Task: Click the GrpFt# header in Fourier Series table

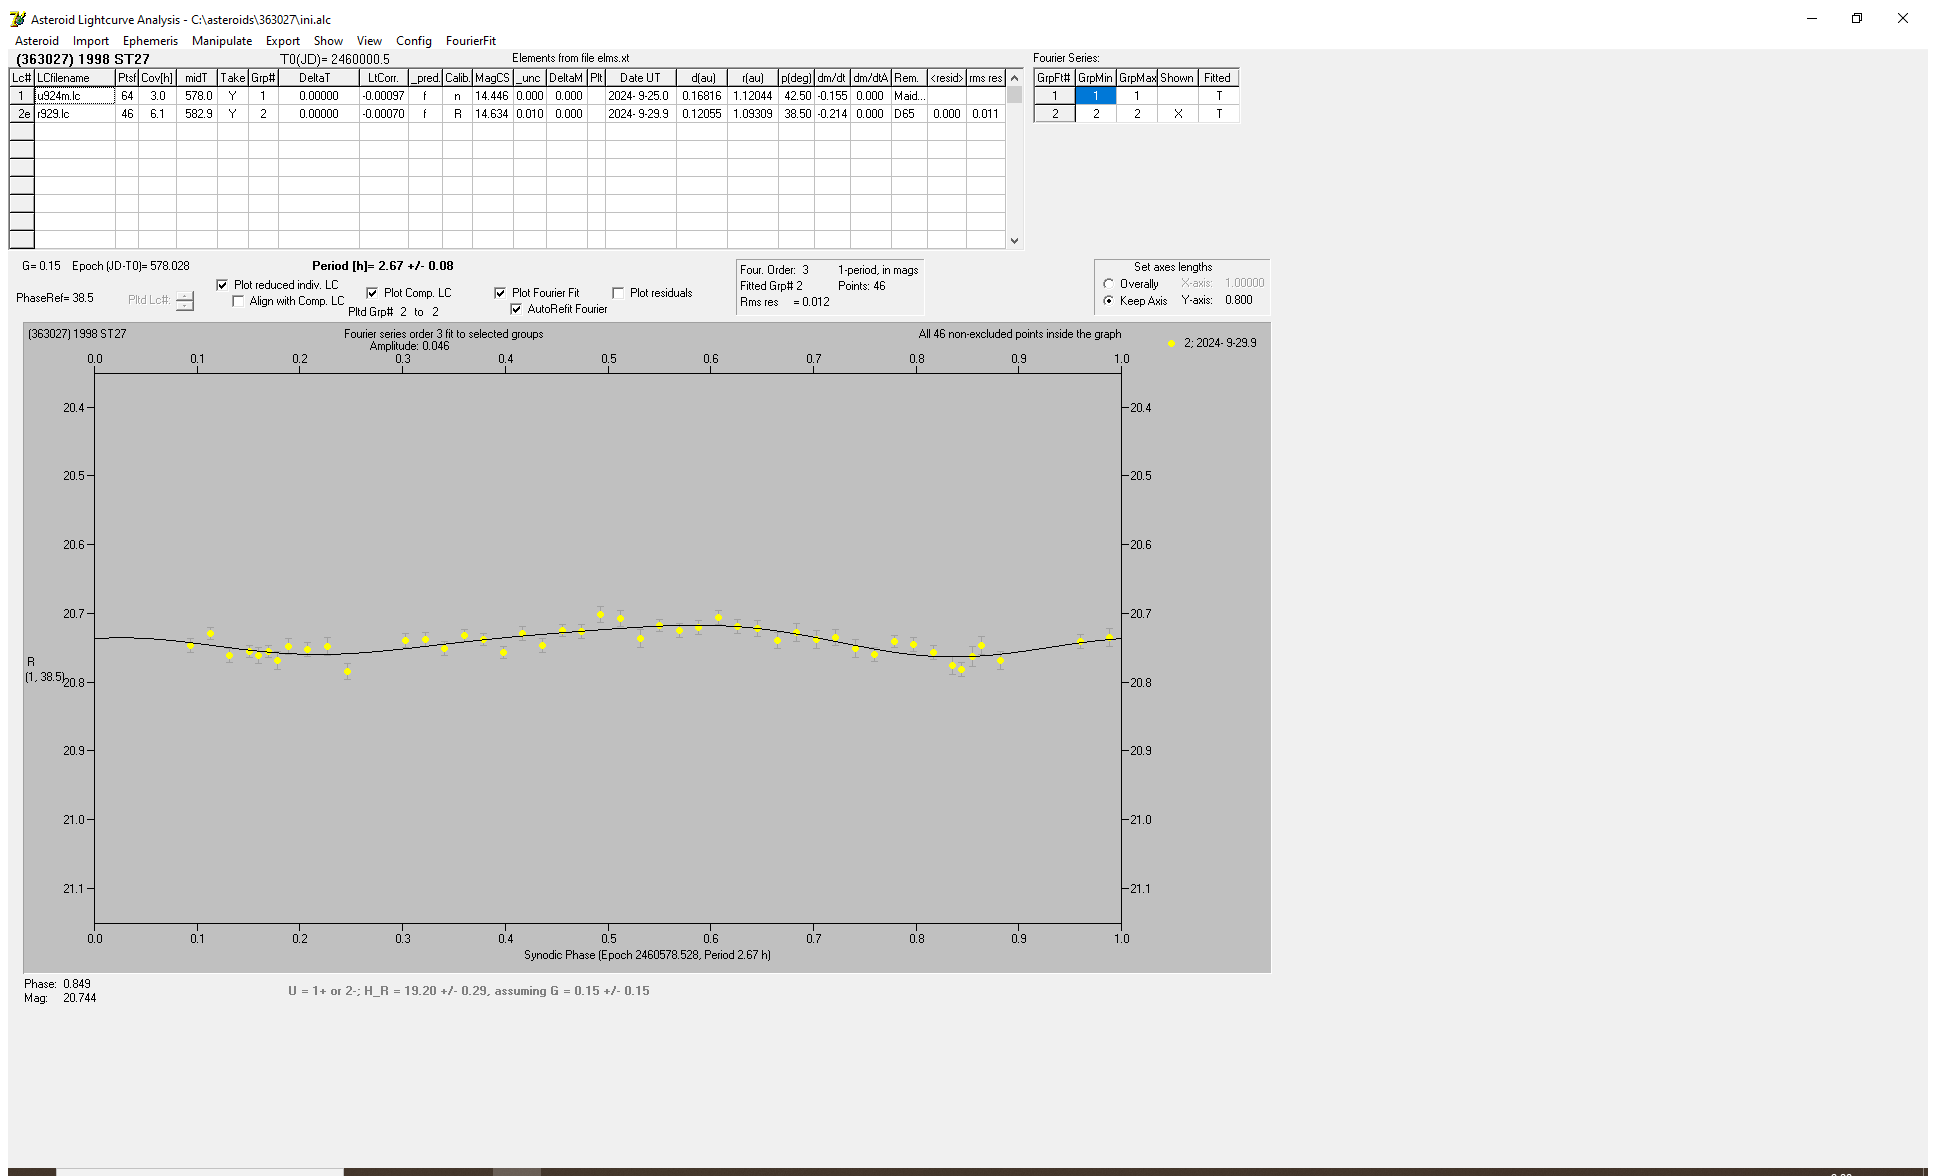Action: pos(1054,78)
